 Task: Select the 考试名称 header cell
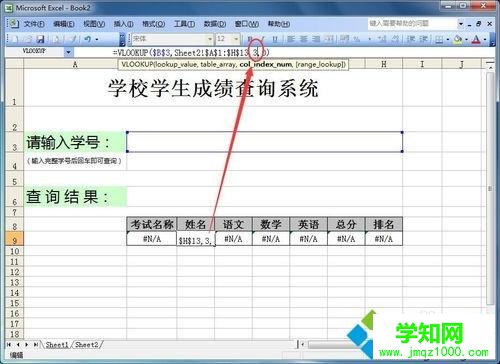(152, 224)
